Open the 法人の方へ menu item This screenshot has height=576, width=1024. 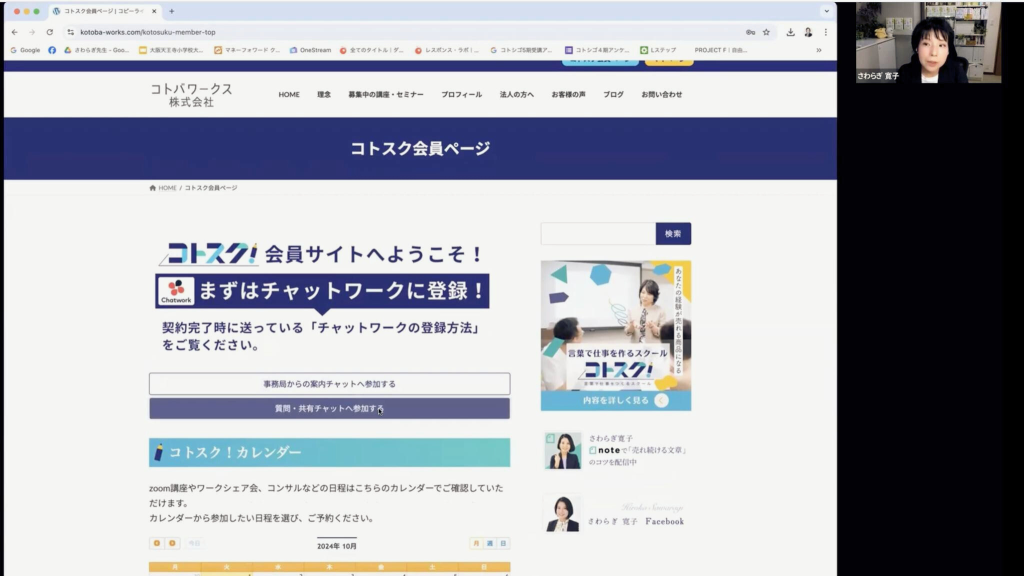click(x=517, y=95)
